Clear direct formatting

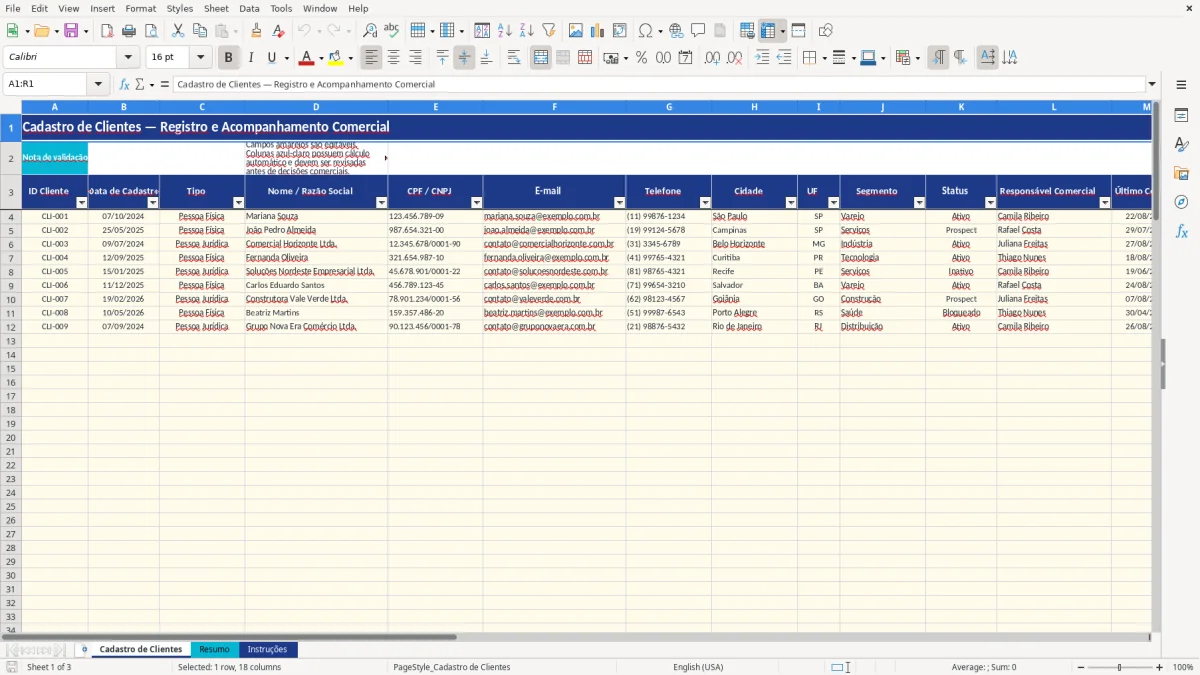[x=278, y=31]
